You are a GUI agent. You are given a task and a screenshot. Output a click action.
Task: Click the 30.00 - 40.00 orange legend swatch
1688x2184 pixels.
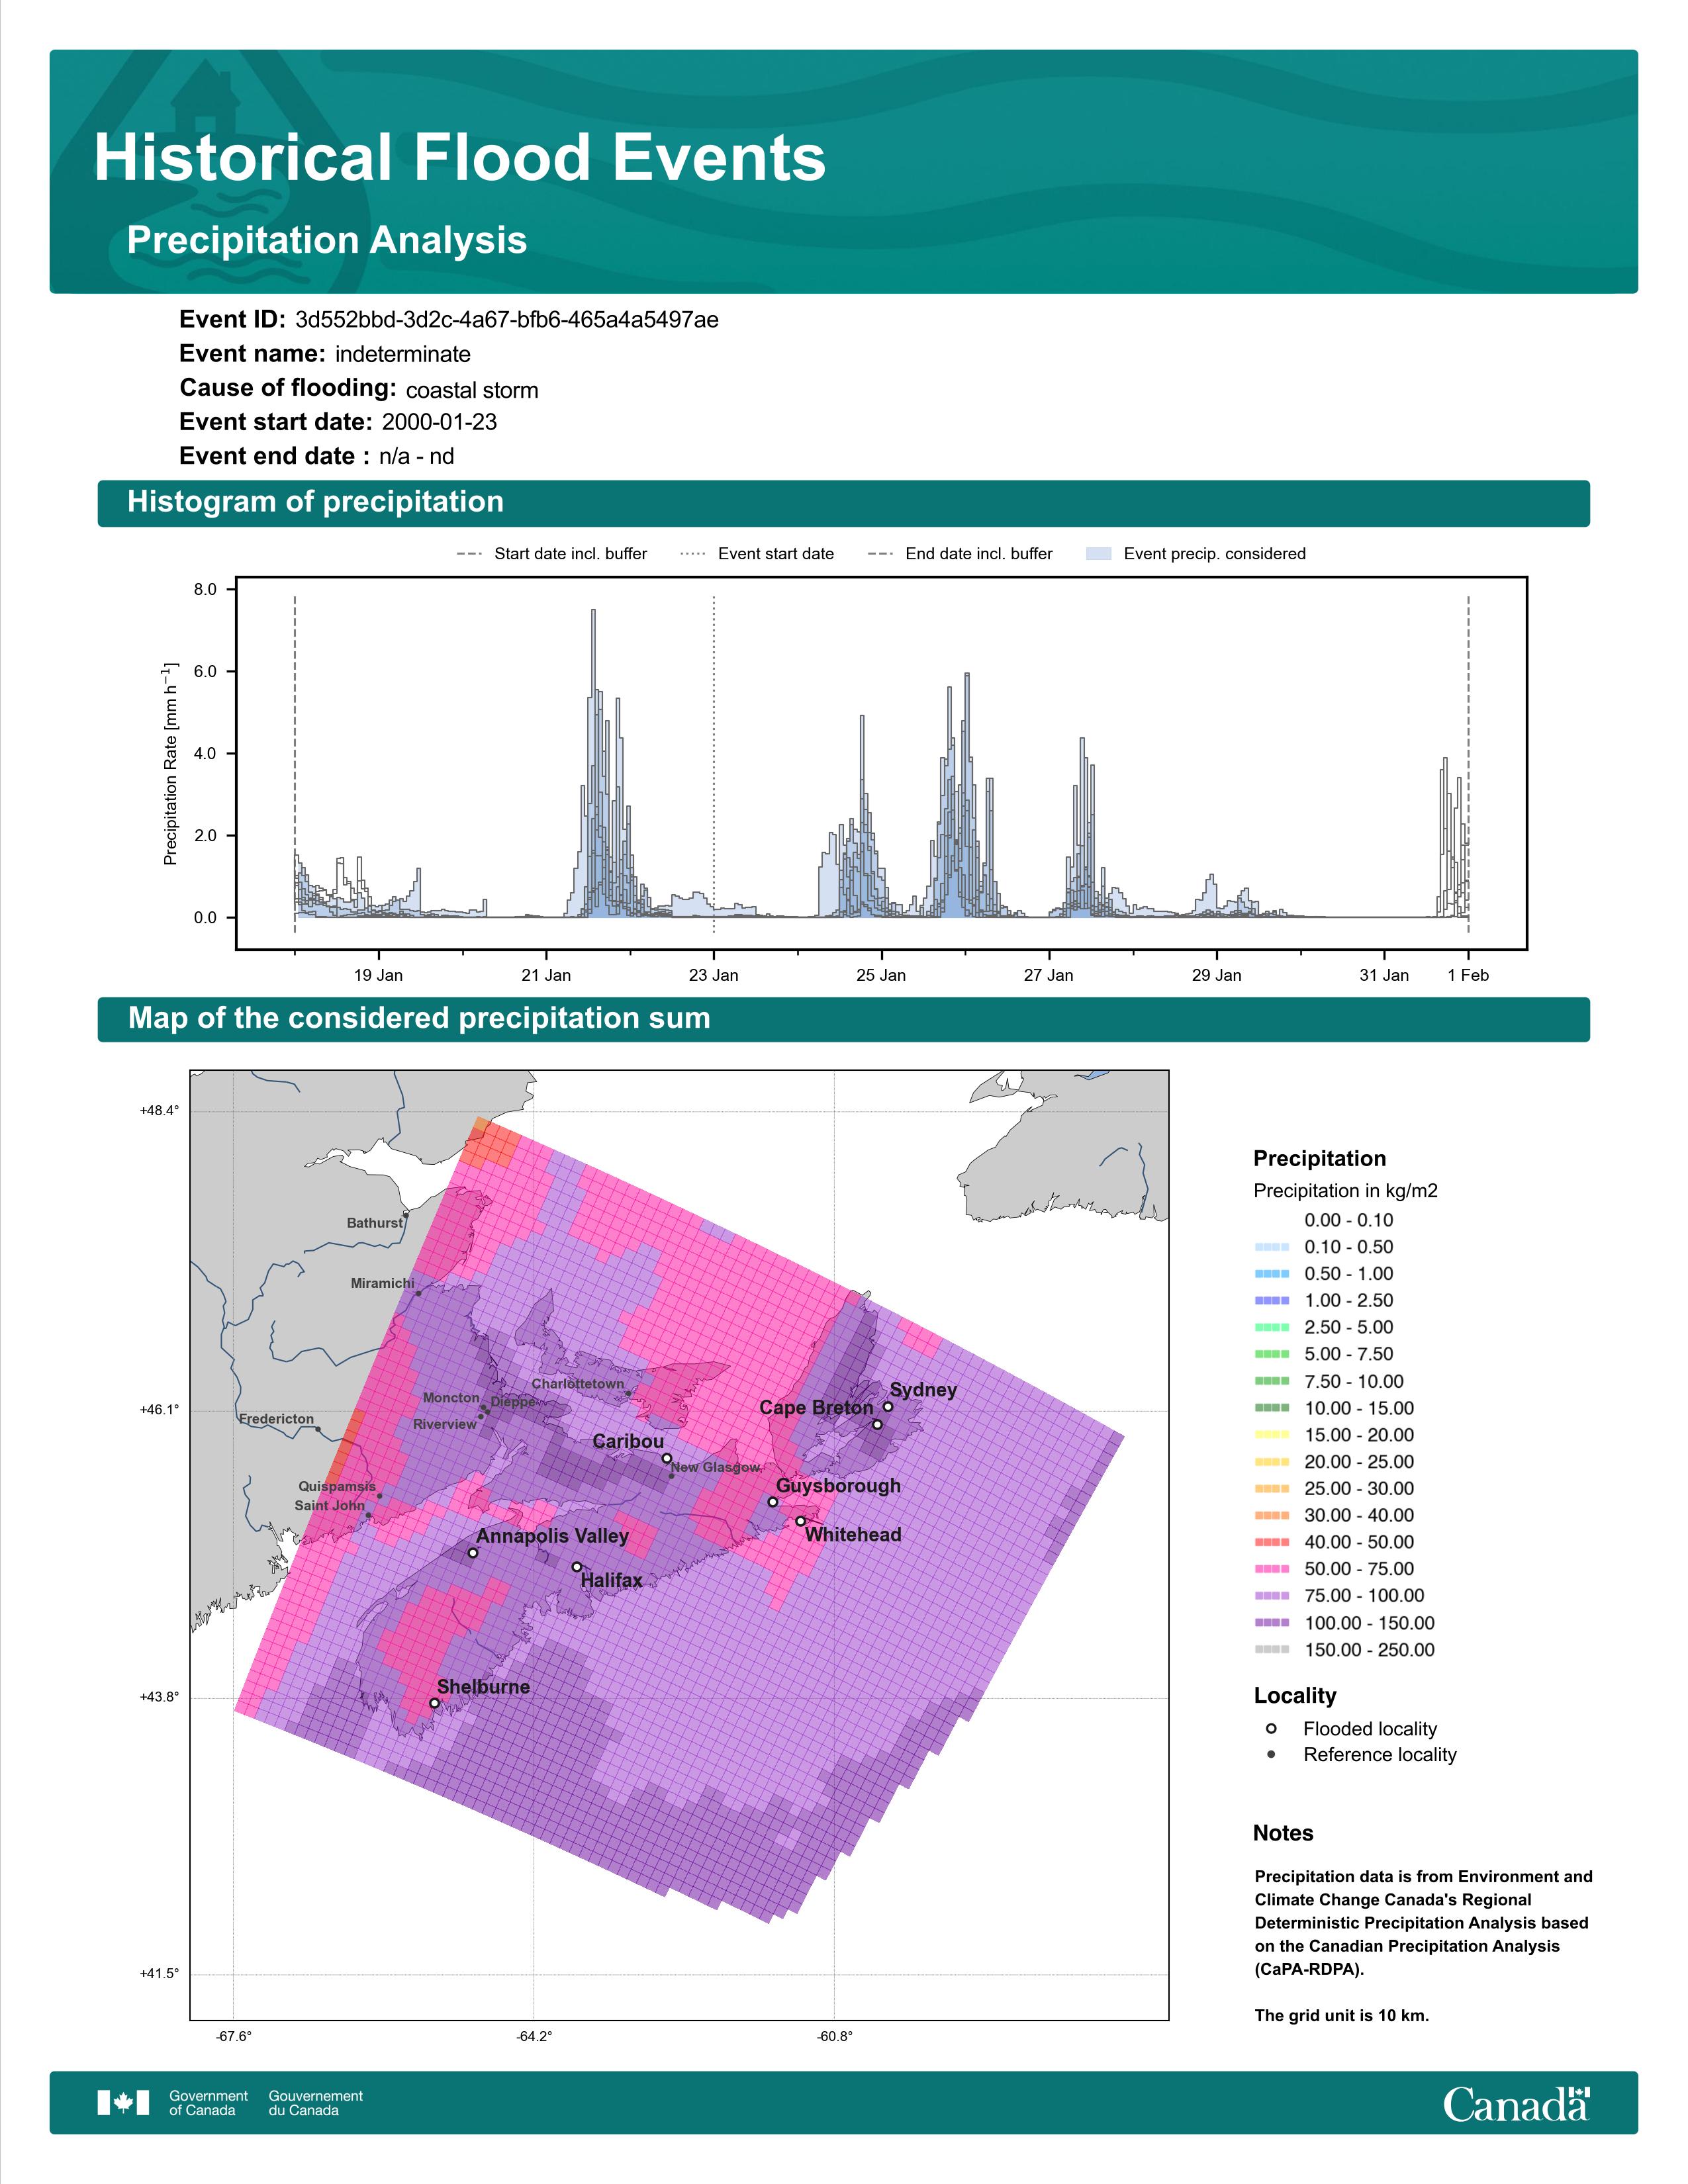[1271, 1515]
